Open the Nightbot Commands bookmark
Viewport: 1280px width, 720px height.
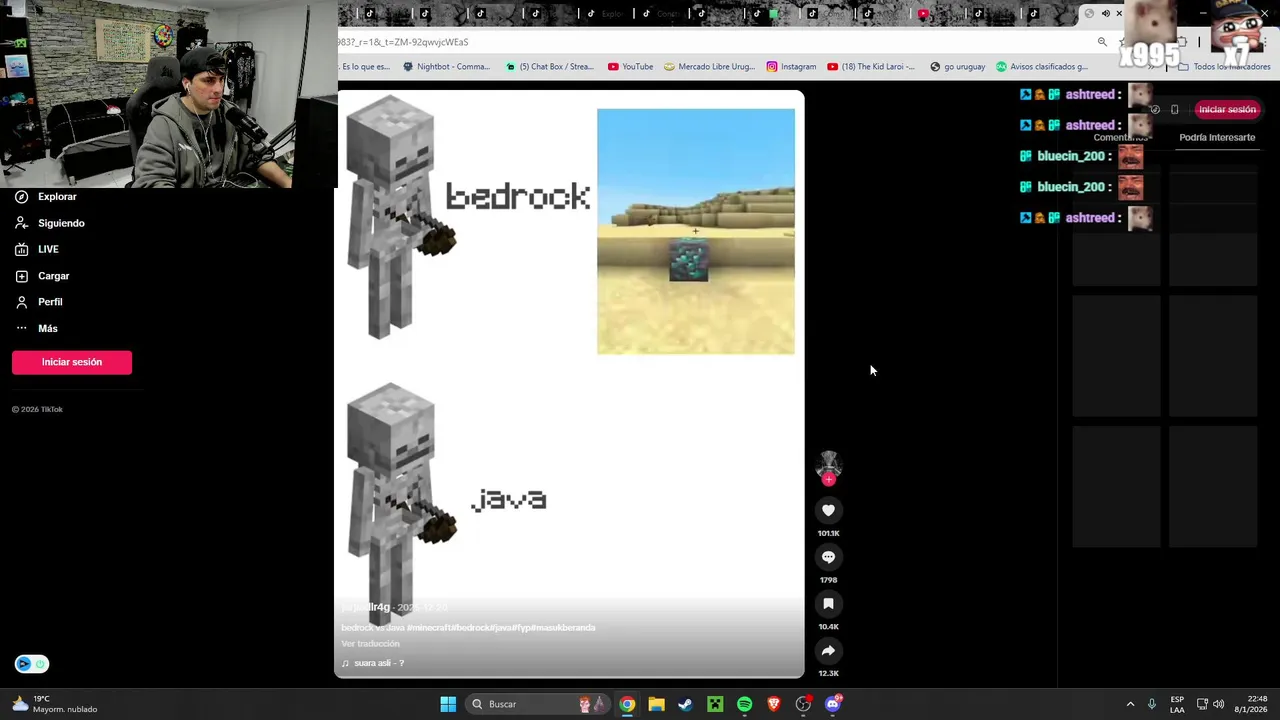coord(446,67)
